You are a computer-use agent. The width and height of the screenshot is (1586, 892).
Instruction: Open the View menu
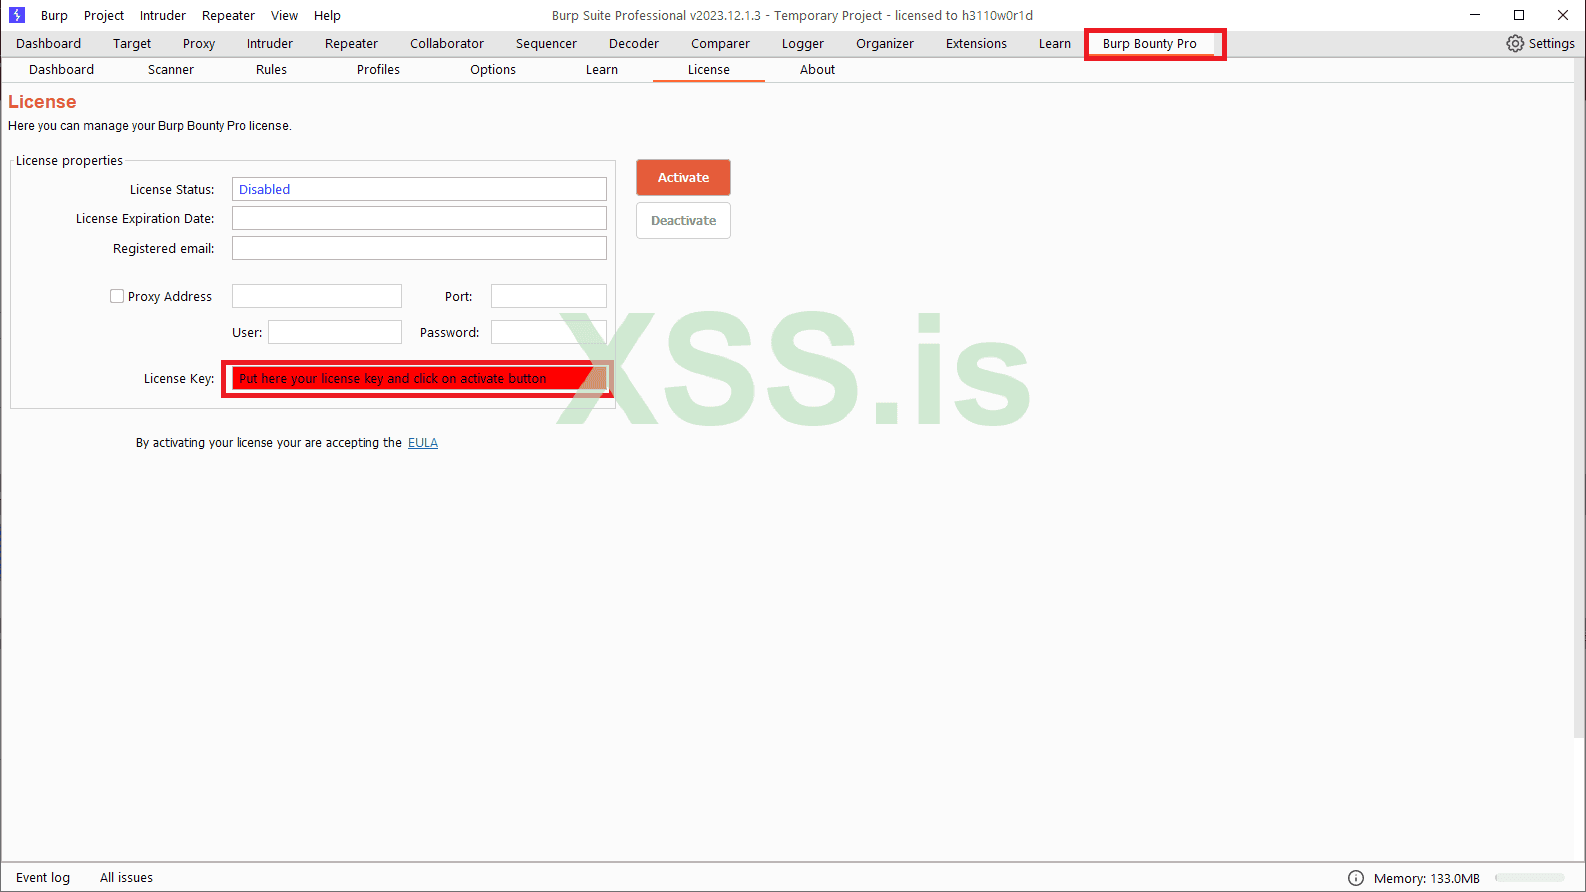pyautogui.click(x=284, y=15)
